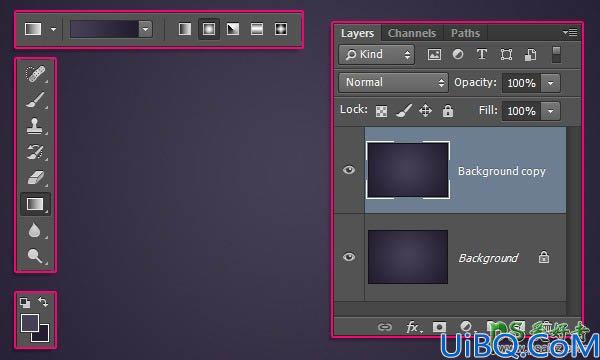Screen dimensions: 600x360
Task: Click the Background copy layer name
Action: (x=502, y=171)
